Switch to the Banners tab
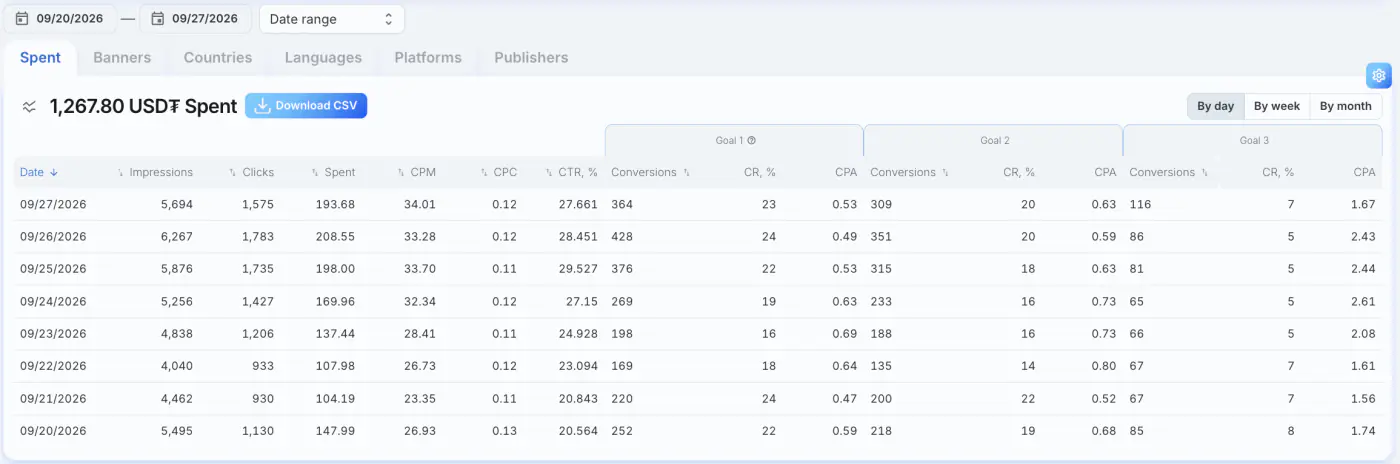This screenshot has width=1400, height=464. [122, 58]
